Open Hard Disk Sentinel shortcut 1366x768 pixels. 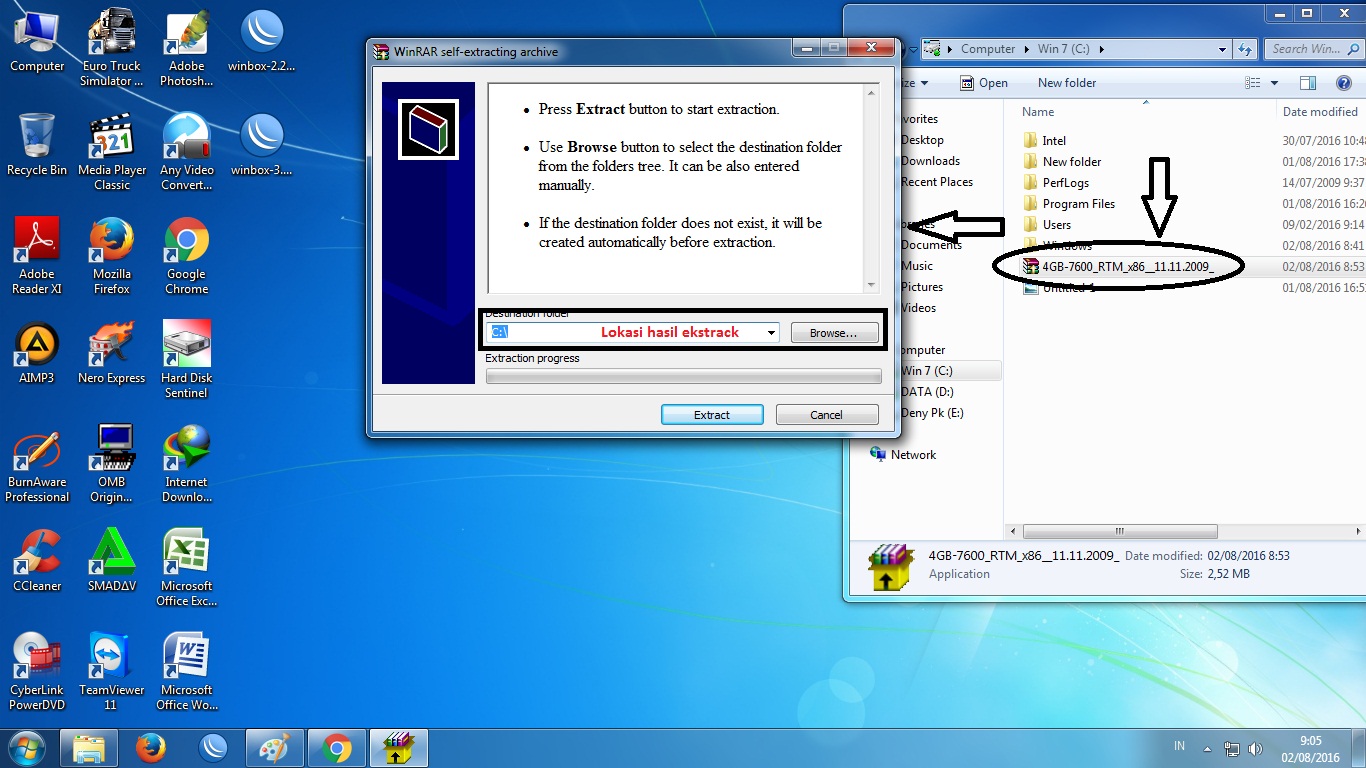[x=187, y=359]
